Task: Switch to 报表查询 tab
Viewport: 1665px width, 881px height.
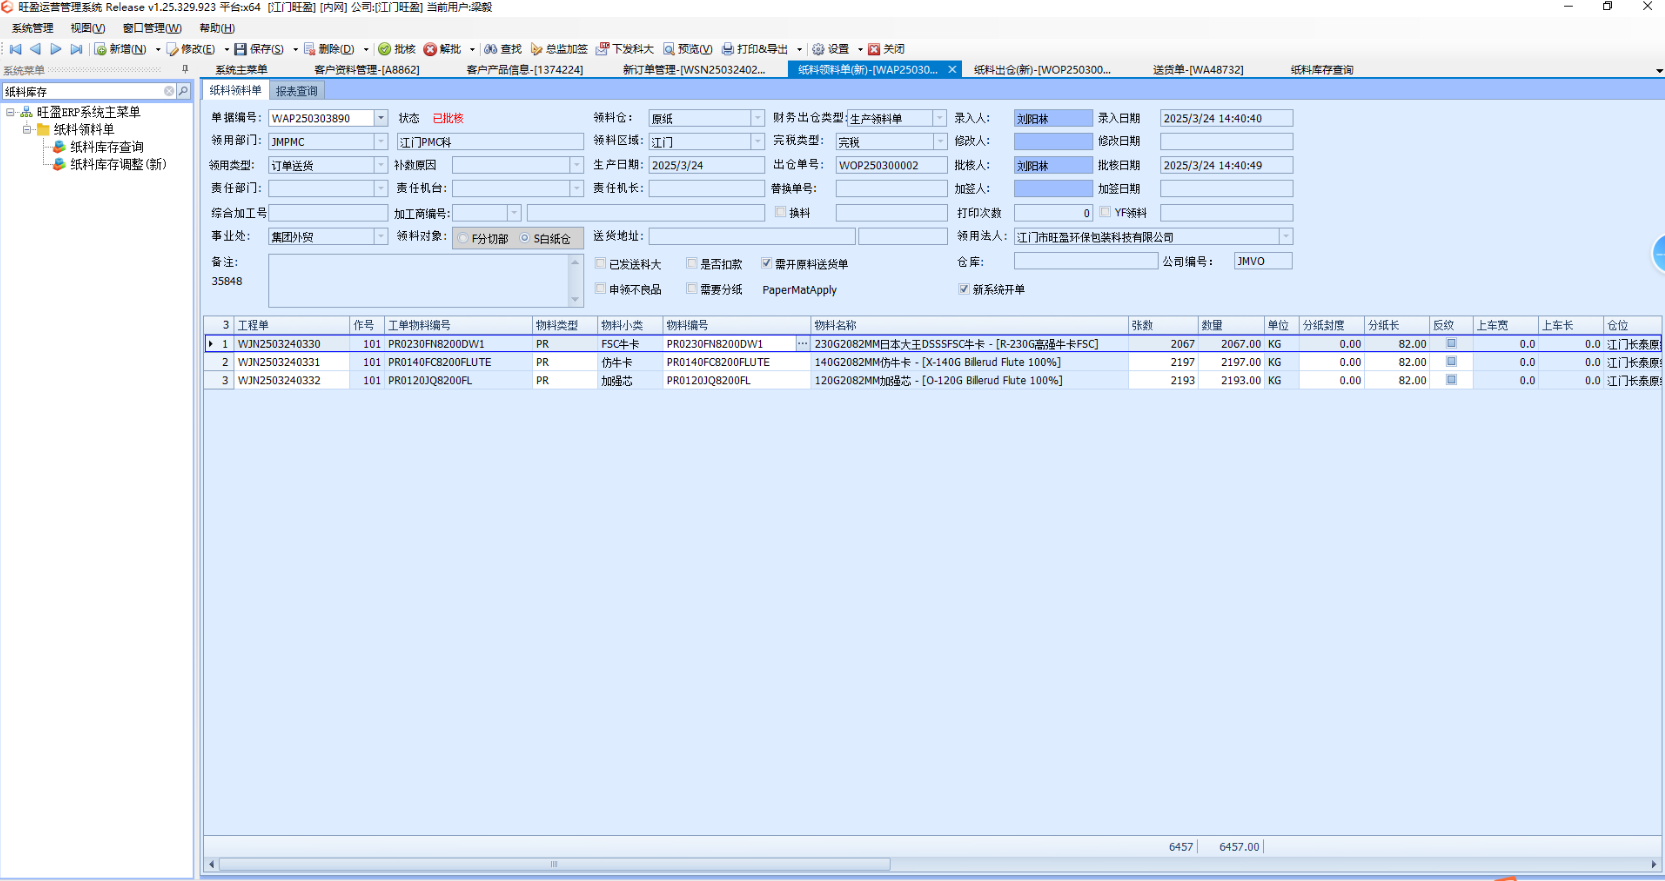Action: (x=296, y=91)
